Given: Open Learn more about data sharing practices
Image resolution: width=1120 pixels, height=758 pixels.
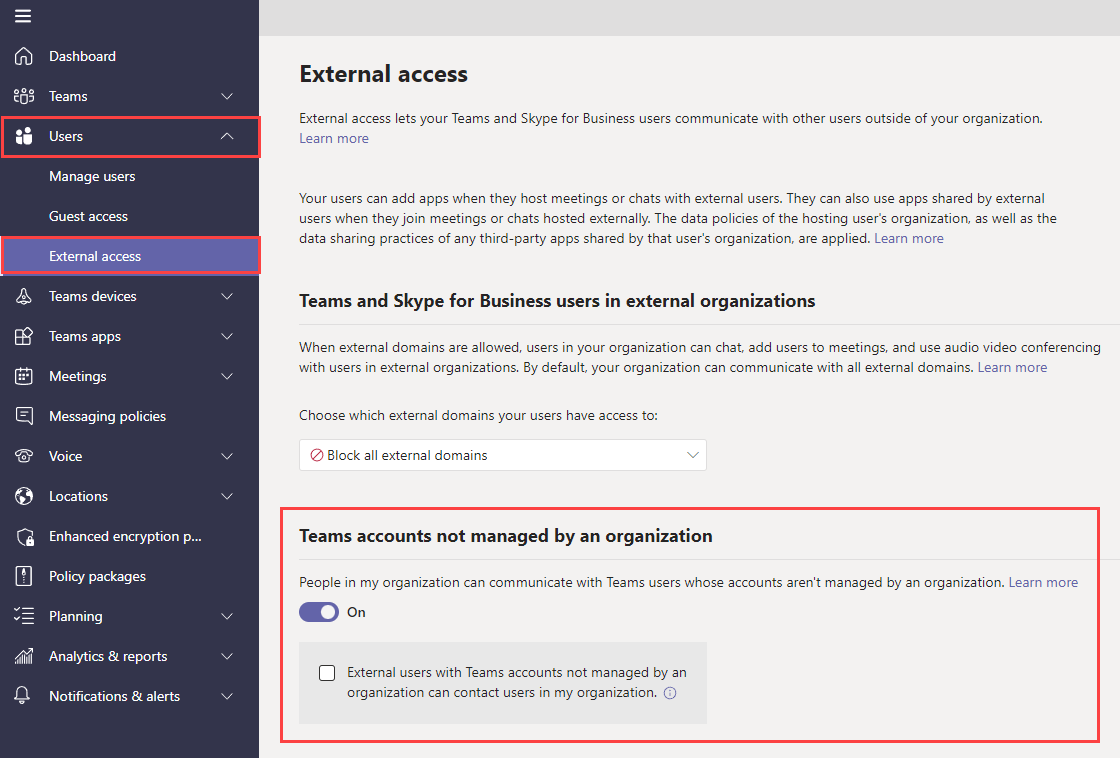Looking at the screenshot, I should pos(908,238).
